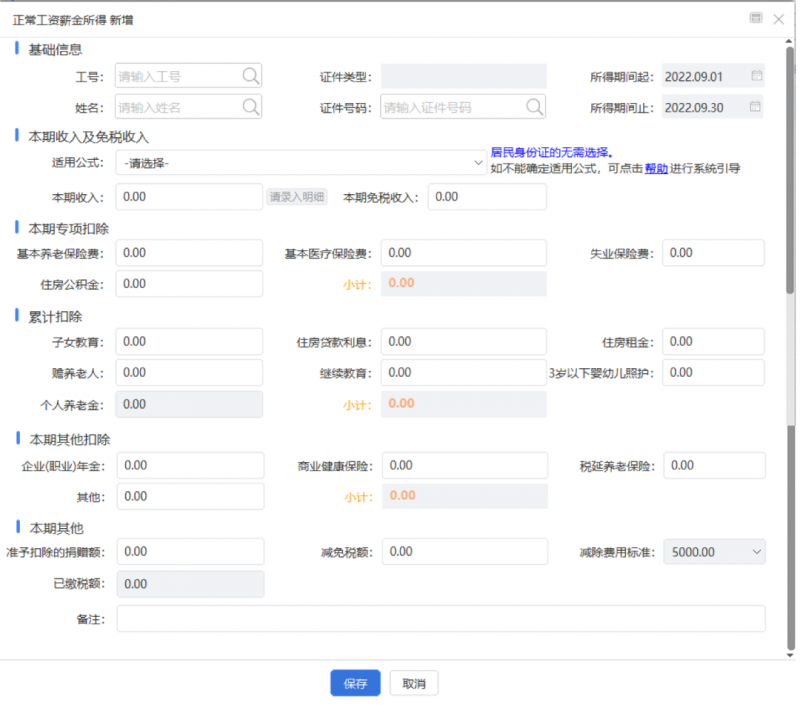Click the 请录入明细 button

[x=297, y=197]
